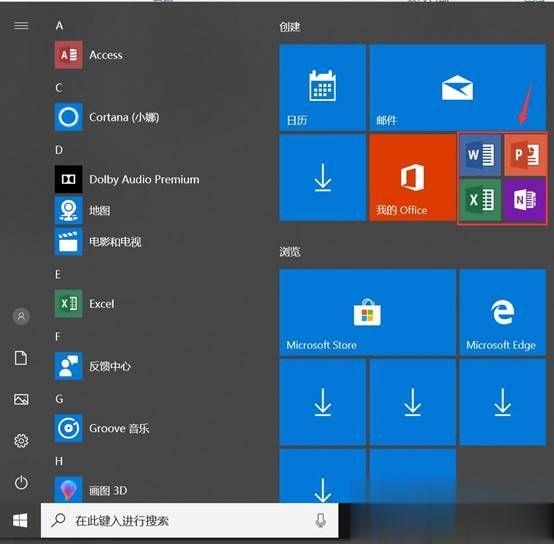
Task: Open the 电影和电视 app icon
Action: coord(69,241)
